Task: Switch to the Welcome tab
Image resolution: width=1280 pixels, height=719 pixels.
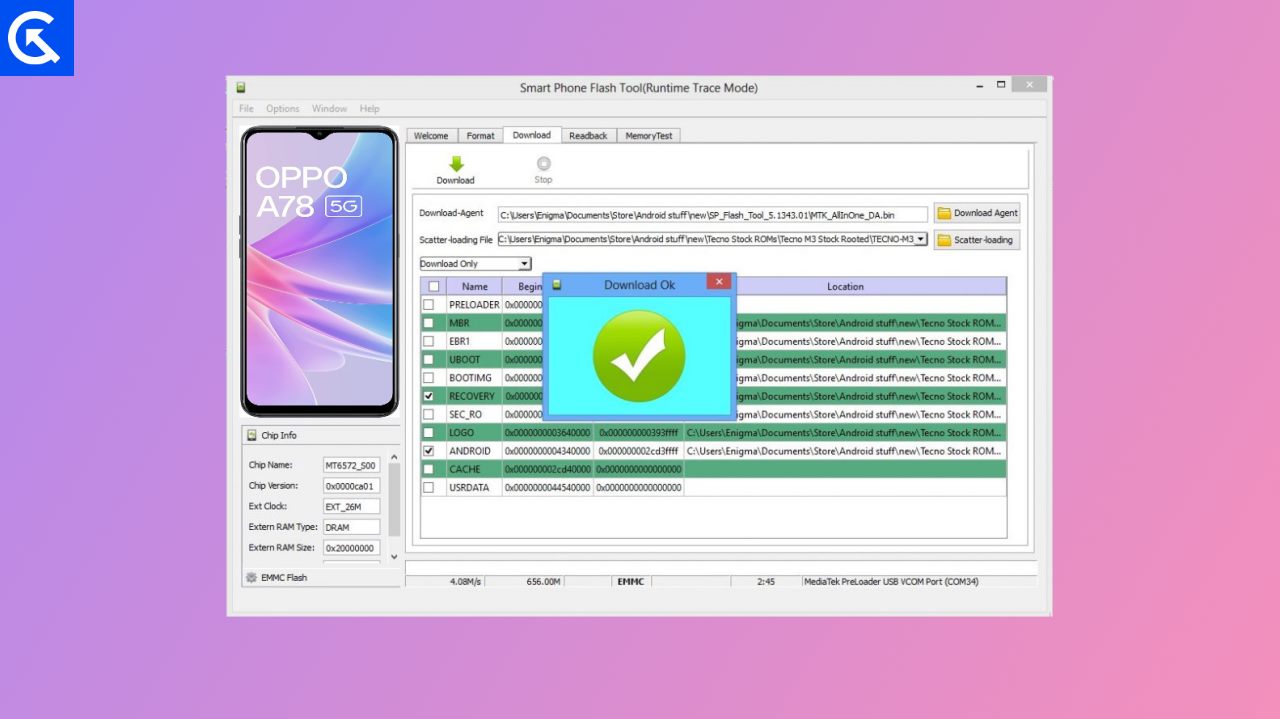Action: pyautogui.click(x=432, y=136)
